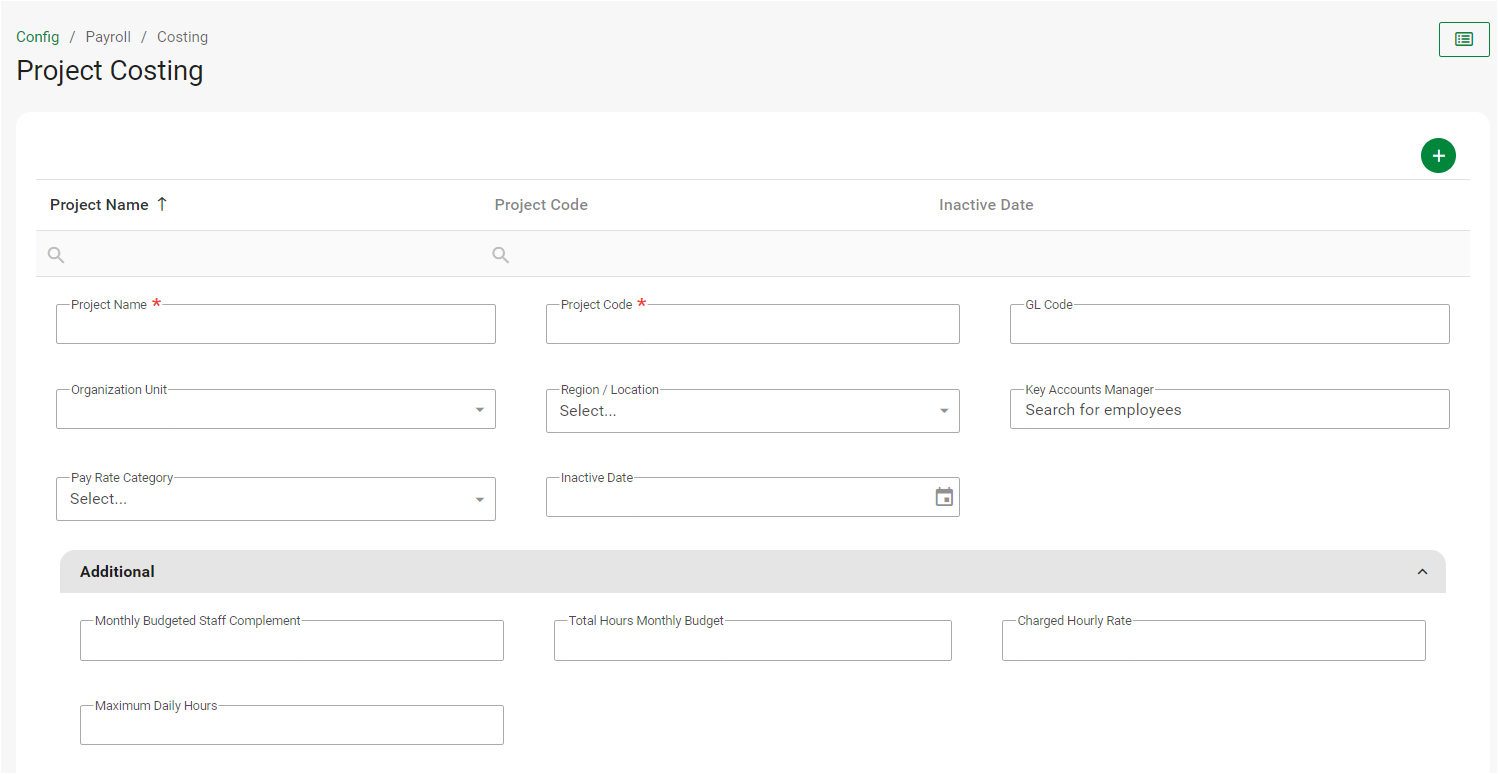Click the Key Accounts Manager search field

click(x=1229, y=410)
